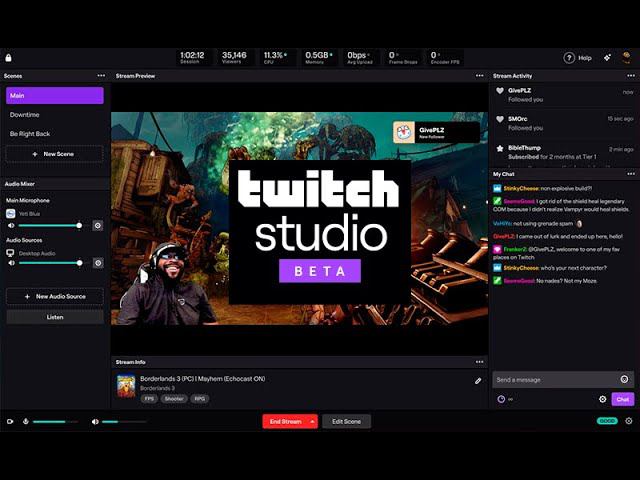Open the Help question mark icon

[569, 58]
